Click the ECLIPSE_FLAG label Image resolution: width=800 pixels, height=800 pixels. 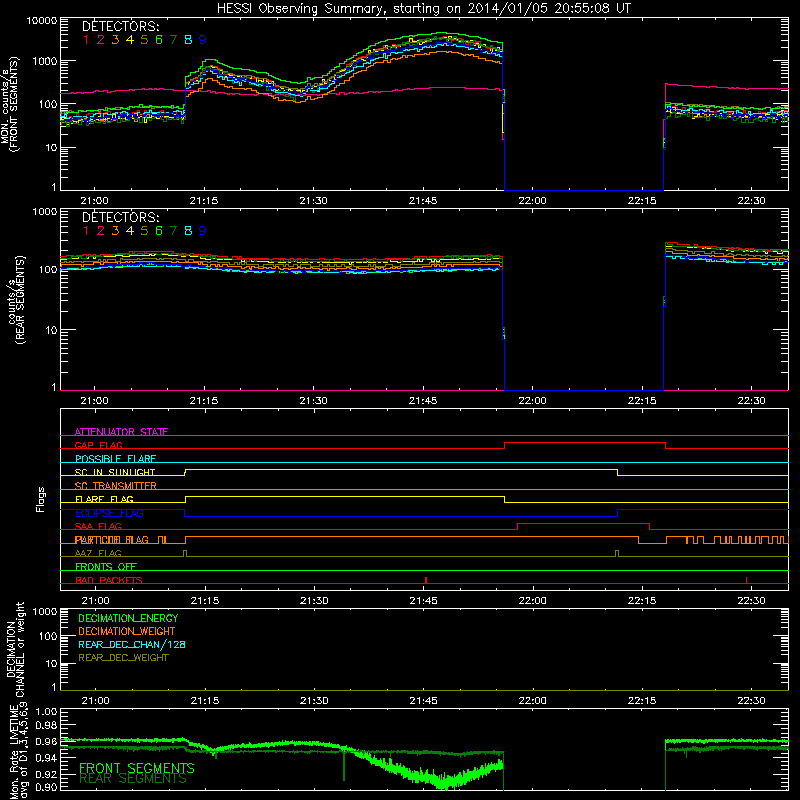pyautogui.click(x=109, y=513)
